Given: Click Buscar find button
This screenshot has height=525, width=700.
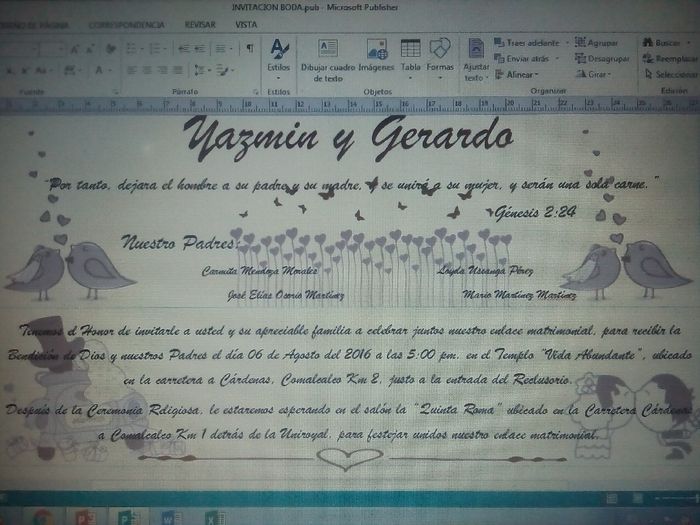Looking at the screenshot, I should [x=662, y=43].
